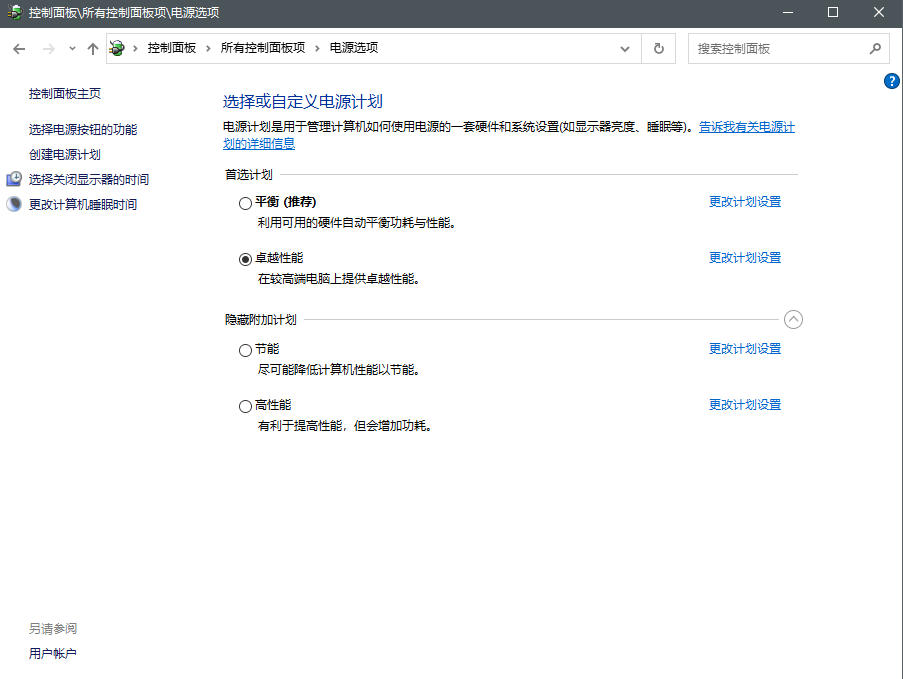Open 选择电源按钮的功能 link
Viewport: 903px width, 679px height.
pyautogui.click(x=83, y=129)
